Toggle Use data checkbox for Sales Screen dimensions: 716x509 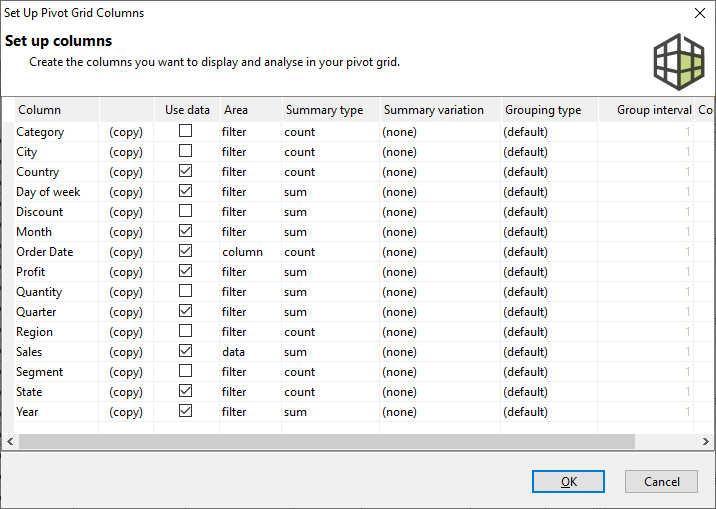point(185,351)
